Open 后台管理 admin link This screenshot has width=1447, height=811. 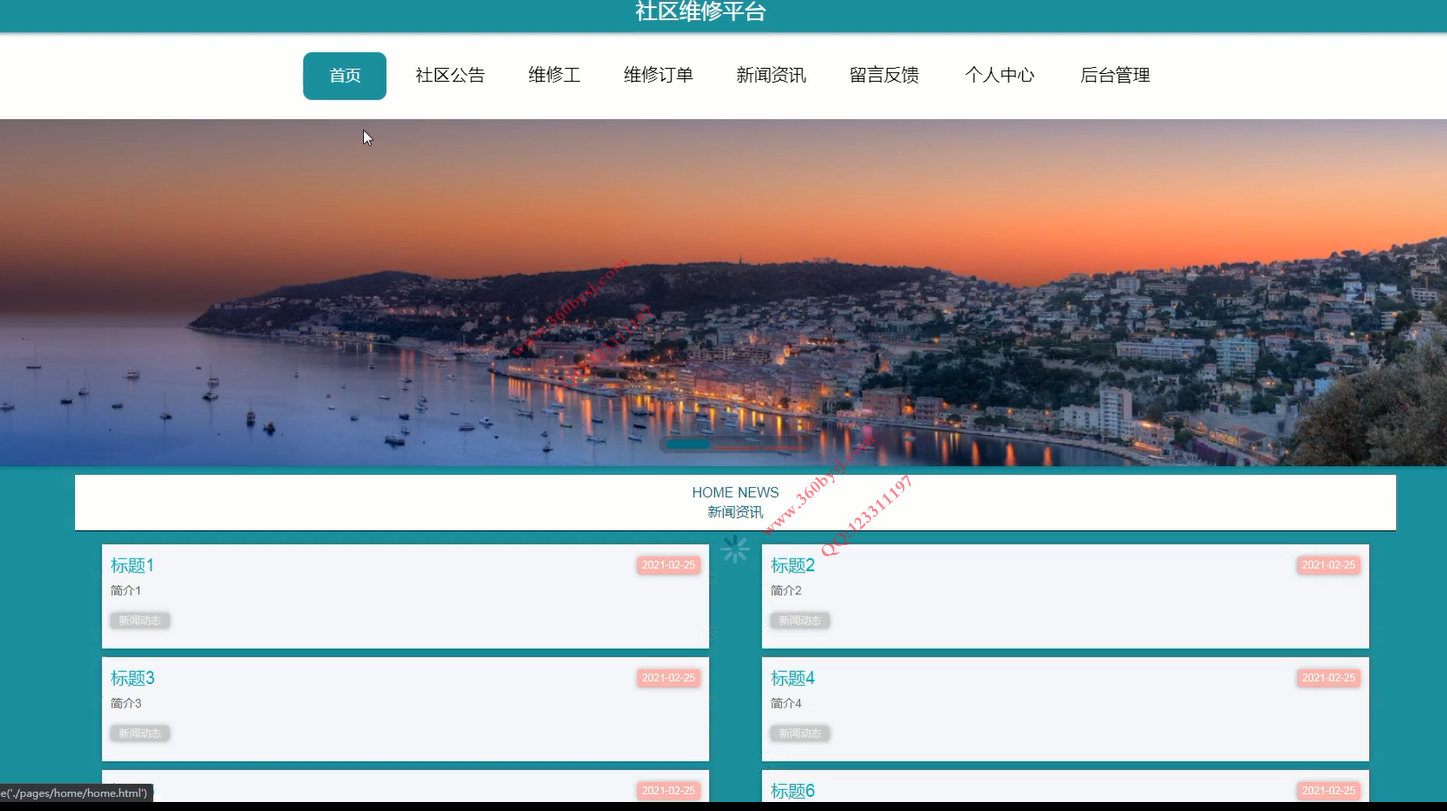click(x=1115, y=76)
